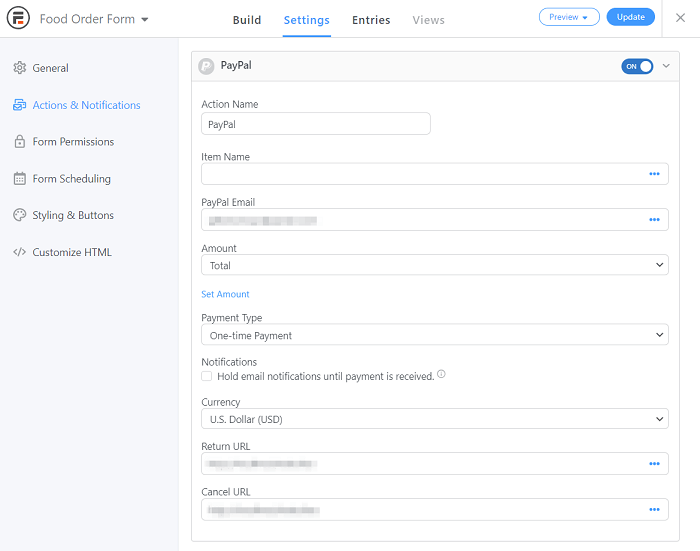Click the Formidable Forms logo icon
The width and height of the screenshot is (700, 551).
click(x=18, y=18)
